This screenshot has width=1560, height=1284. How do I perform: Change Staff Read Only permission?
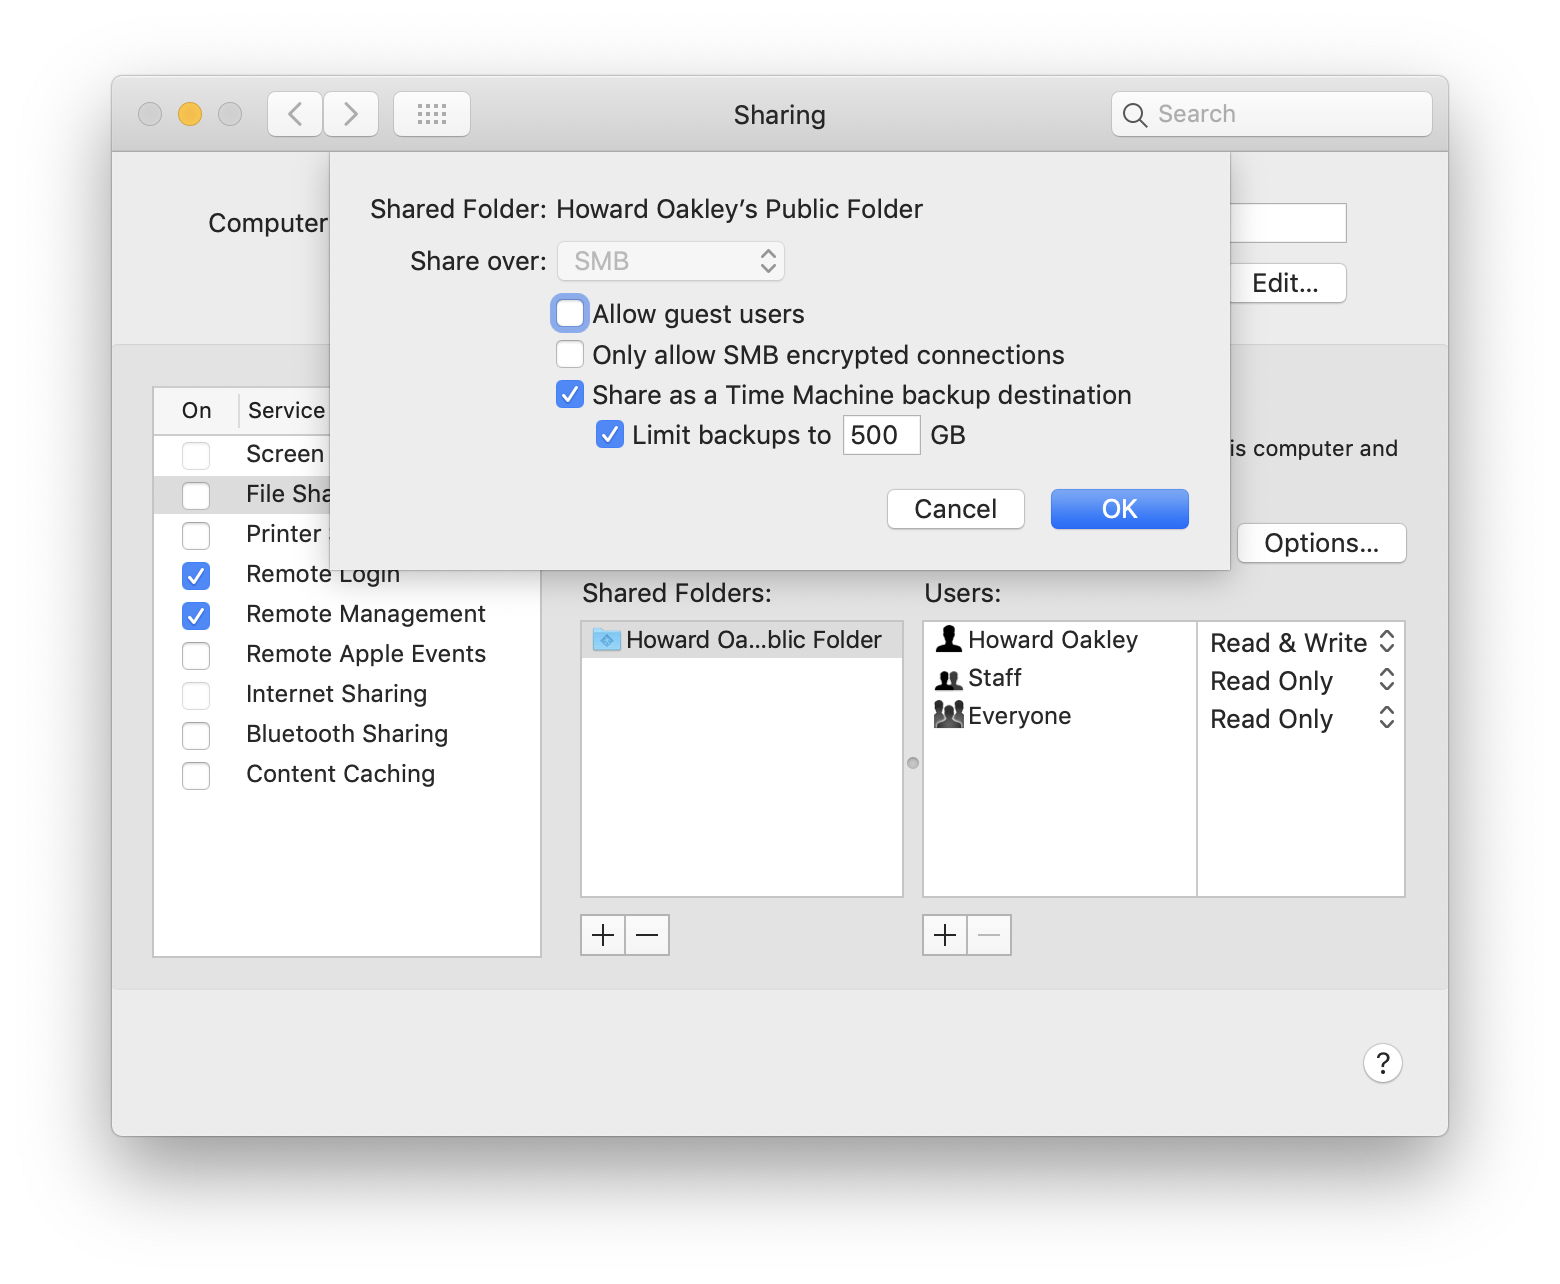point(1300,681)
